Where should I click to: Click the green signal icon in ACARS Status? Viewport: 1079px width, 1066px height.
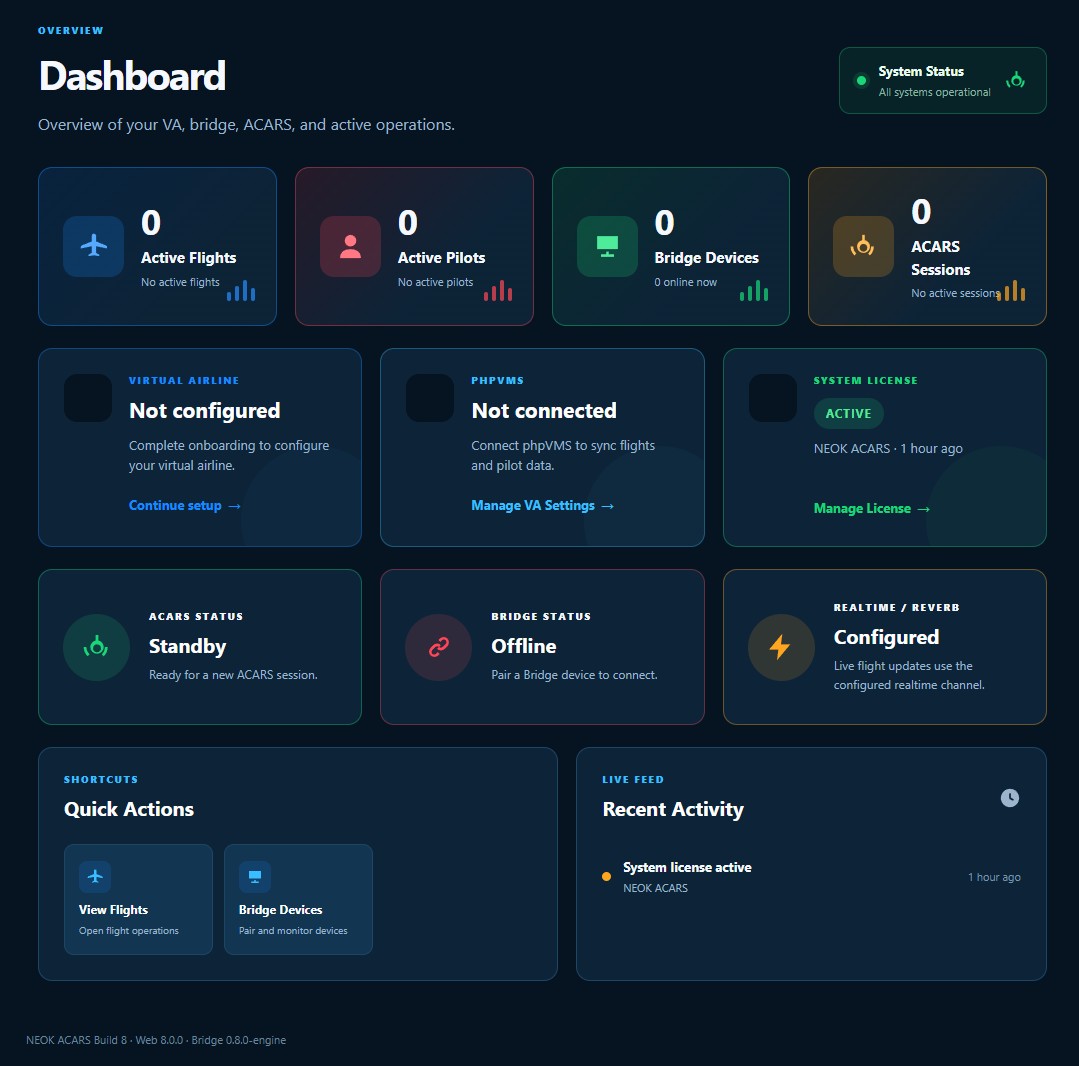point(96,647)
